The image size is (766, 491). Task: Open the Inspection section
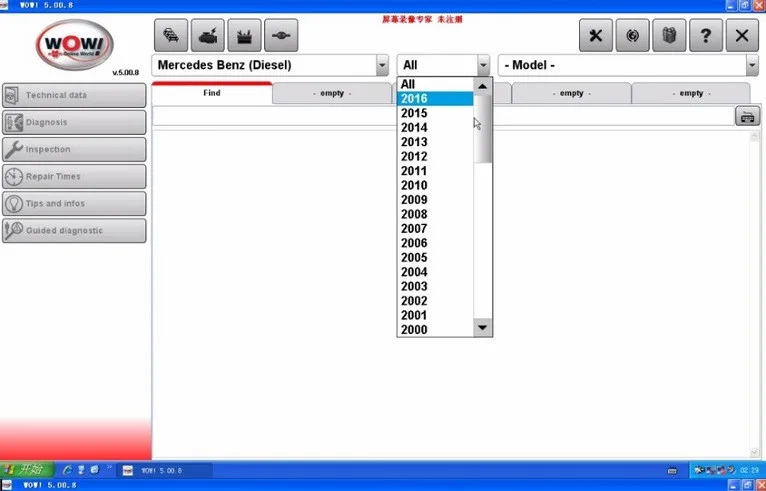point(74,149)
